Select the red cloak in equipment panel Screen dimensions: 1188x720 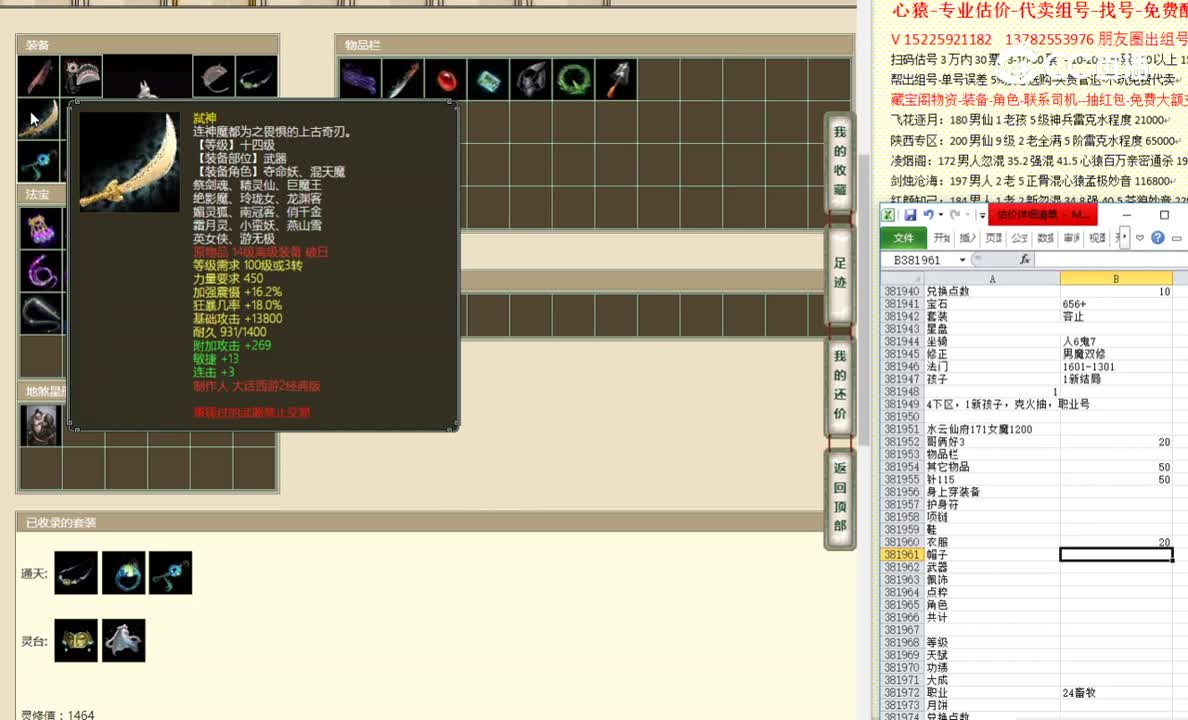click(x=39, y=77)
